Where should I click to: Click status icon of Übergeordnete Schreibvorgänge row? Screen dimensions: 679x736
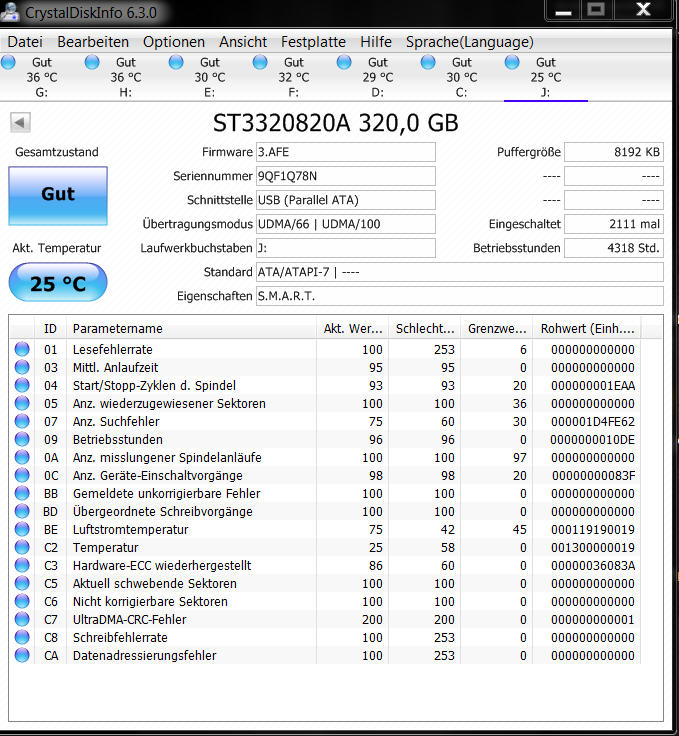coord(22,511)
